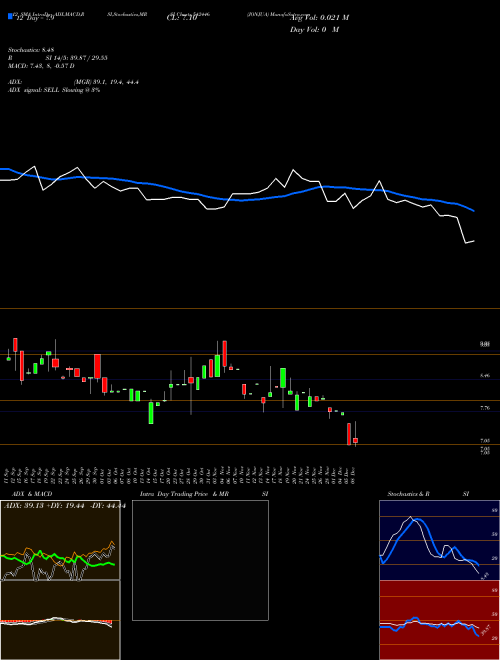500x660 pixels.
Task: Click the 8.46 price axis label
Action: tap(485, 375)
